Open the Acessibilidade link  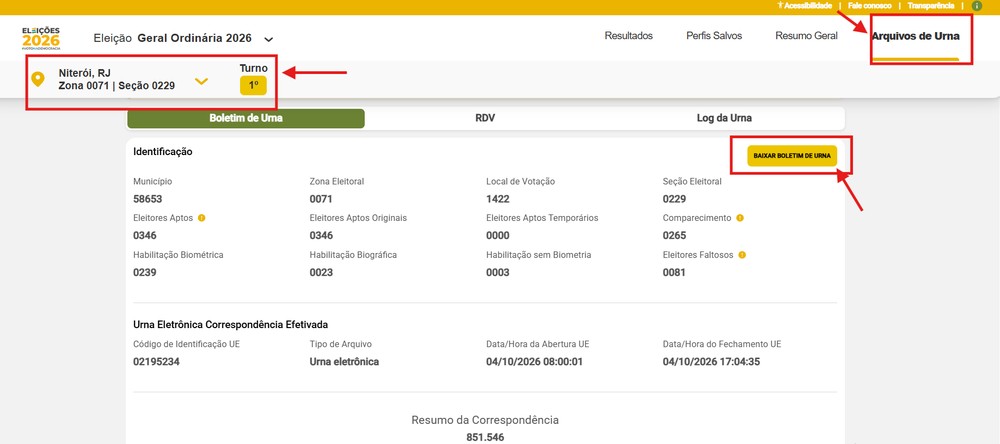[805, 6]
